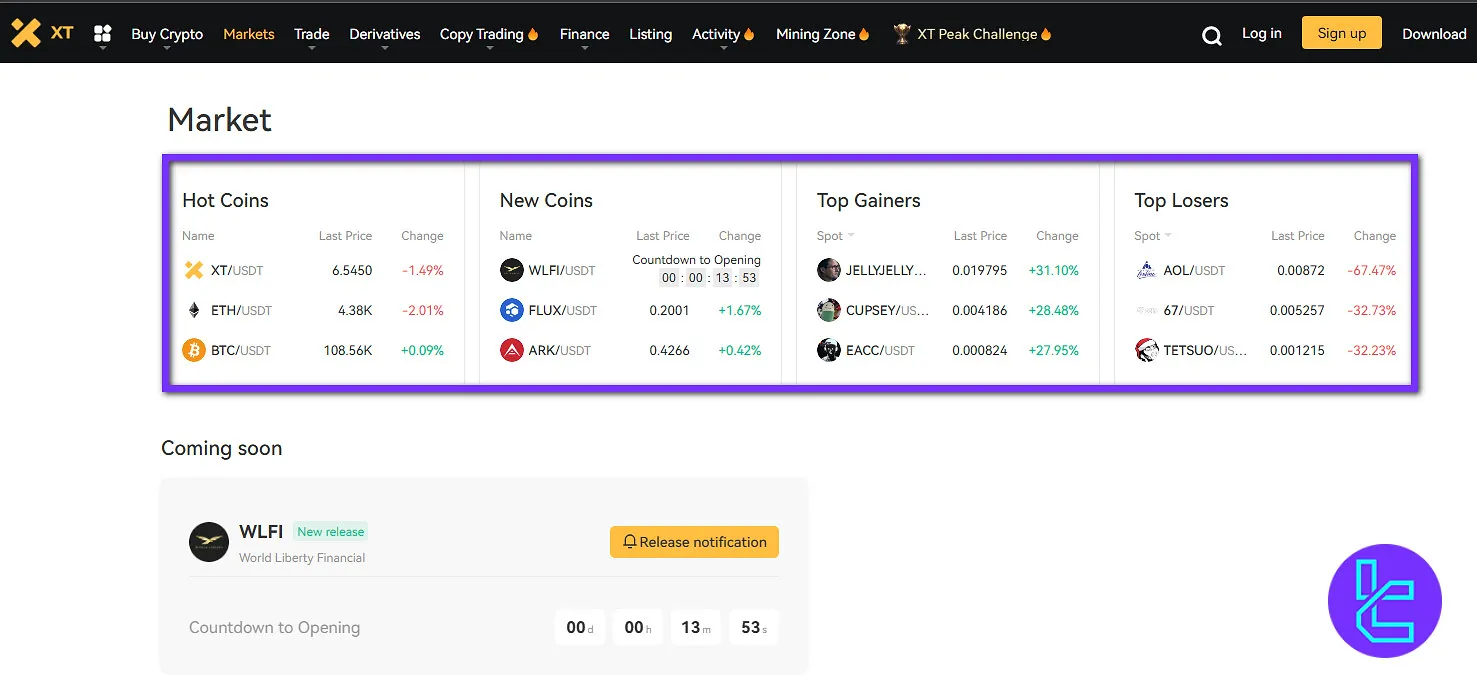Click the CUPSEY coin icon
Viewport: 1477px width, 693px height.
tap(829, 310)
